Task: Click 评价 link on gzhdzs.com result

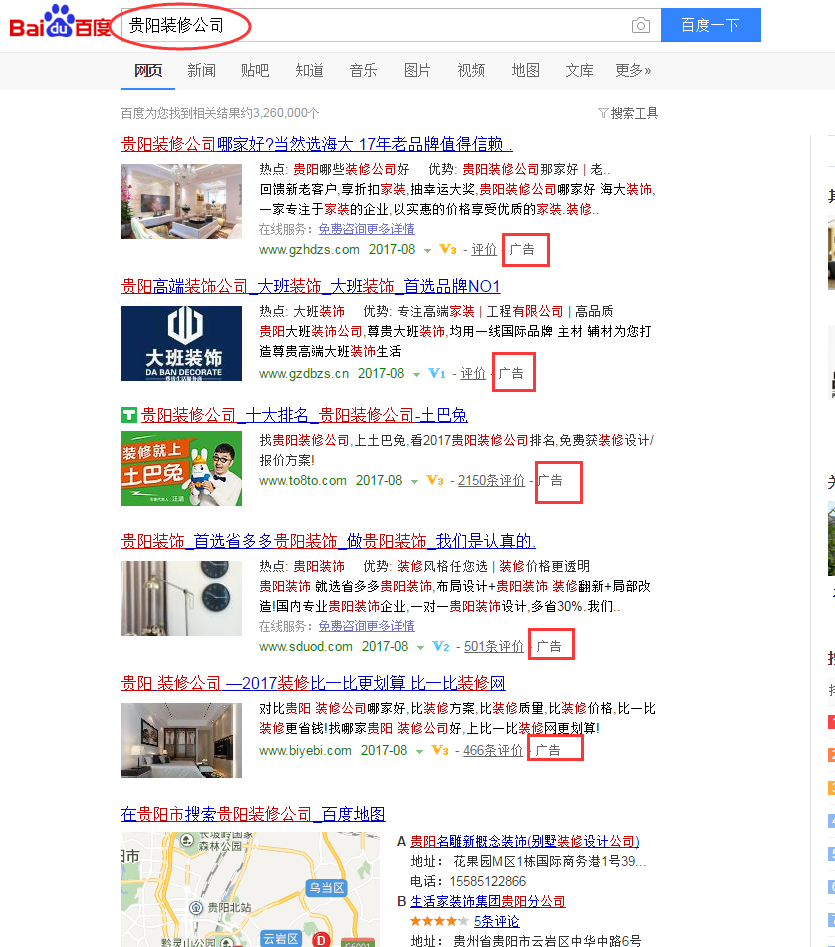Action: [484, 249]
